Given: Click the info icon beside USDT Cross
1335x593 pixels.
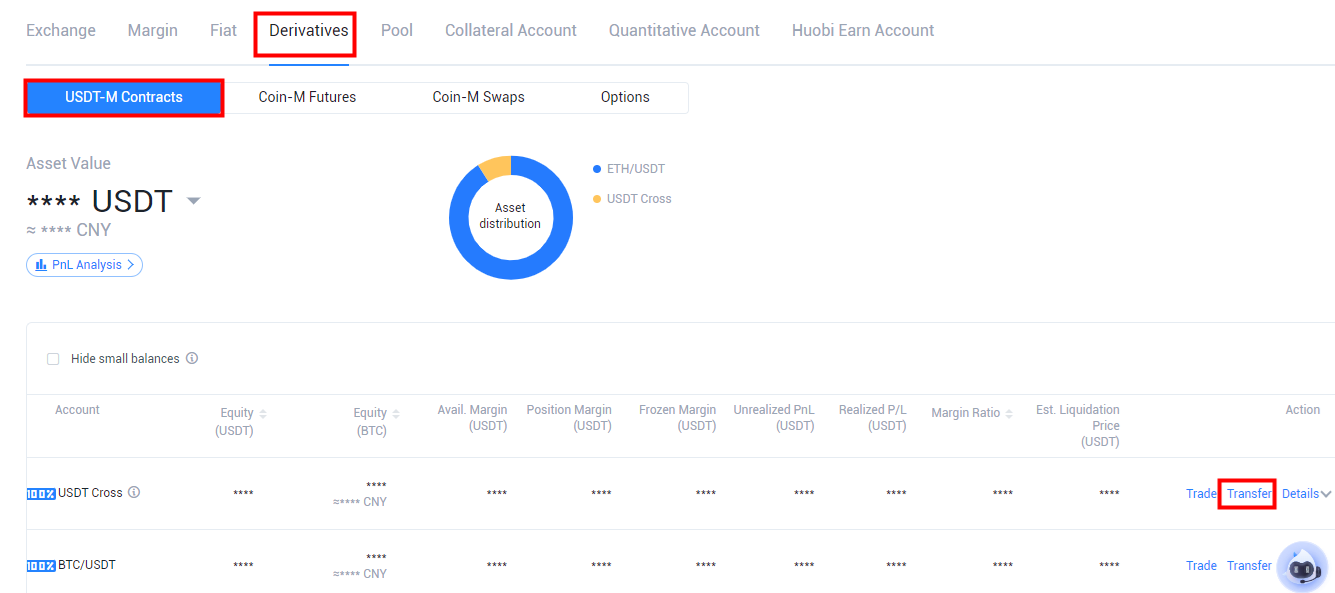Looking at the screenshot, I should click(x=134, y=492).
